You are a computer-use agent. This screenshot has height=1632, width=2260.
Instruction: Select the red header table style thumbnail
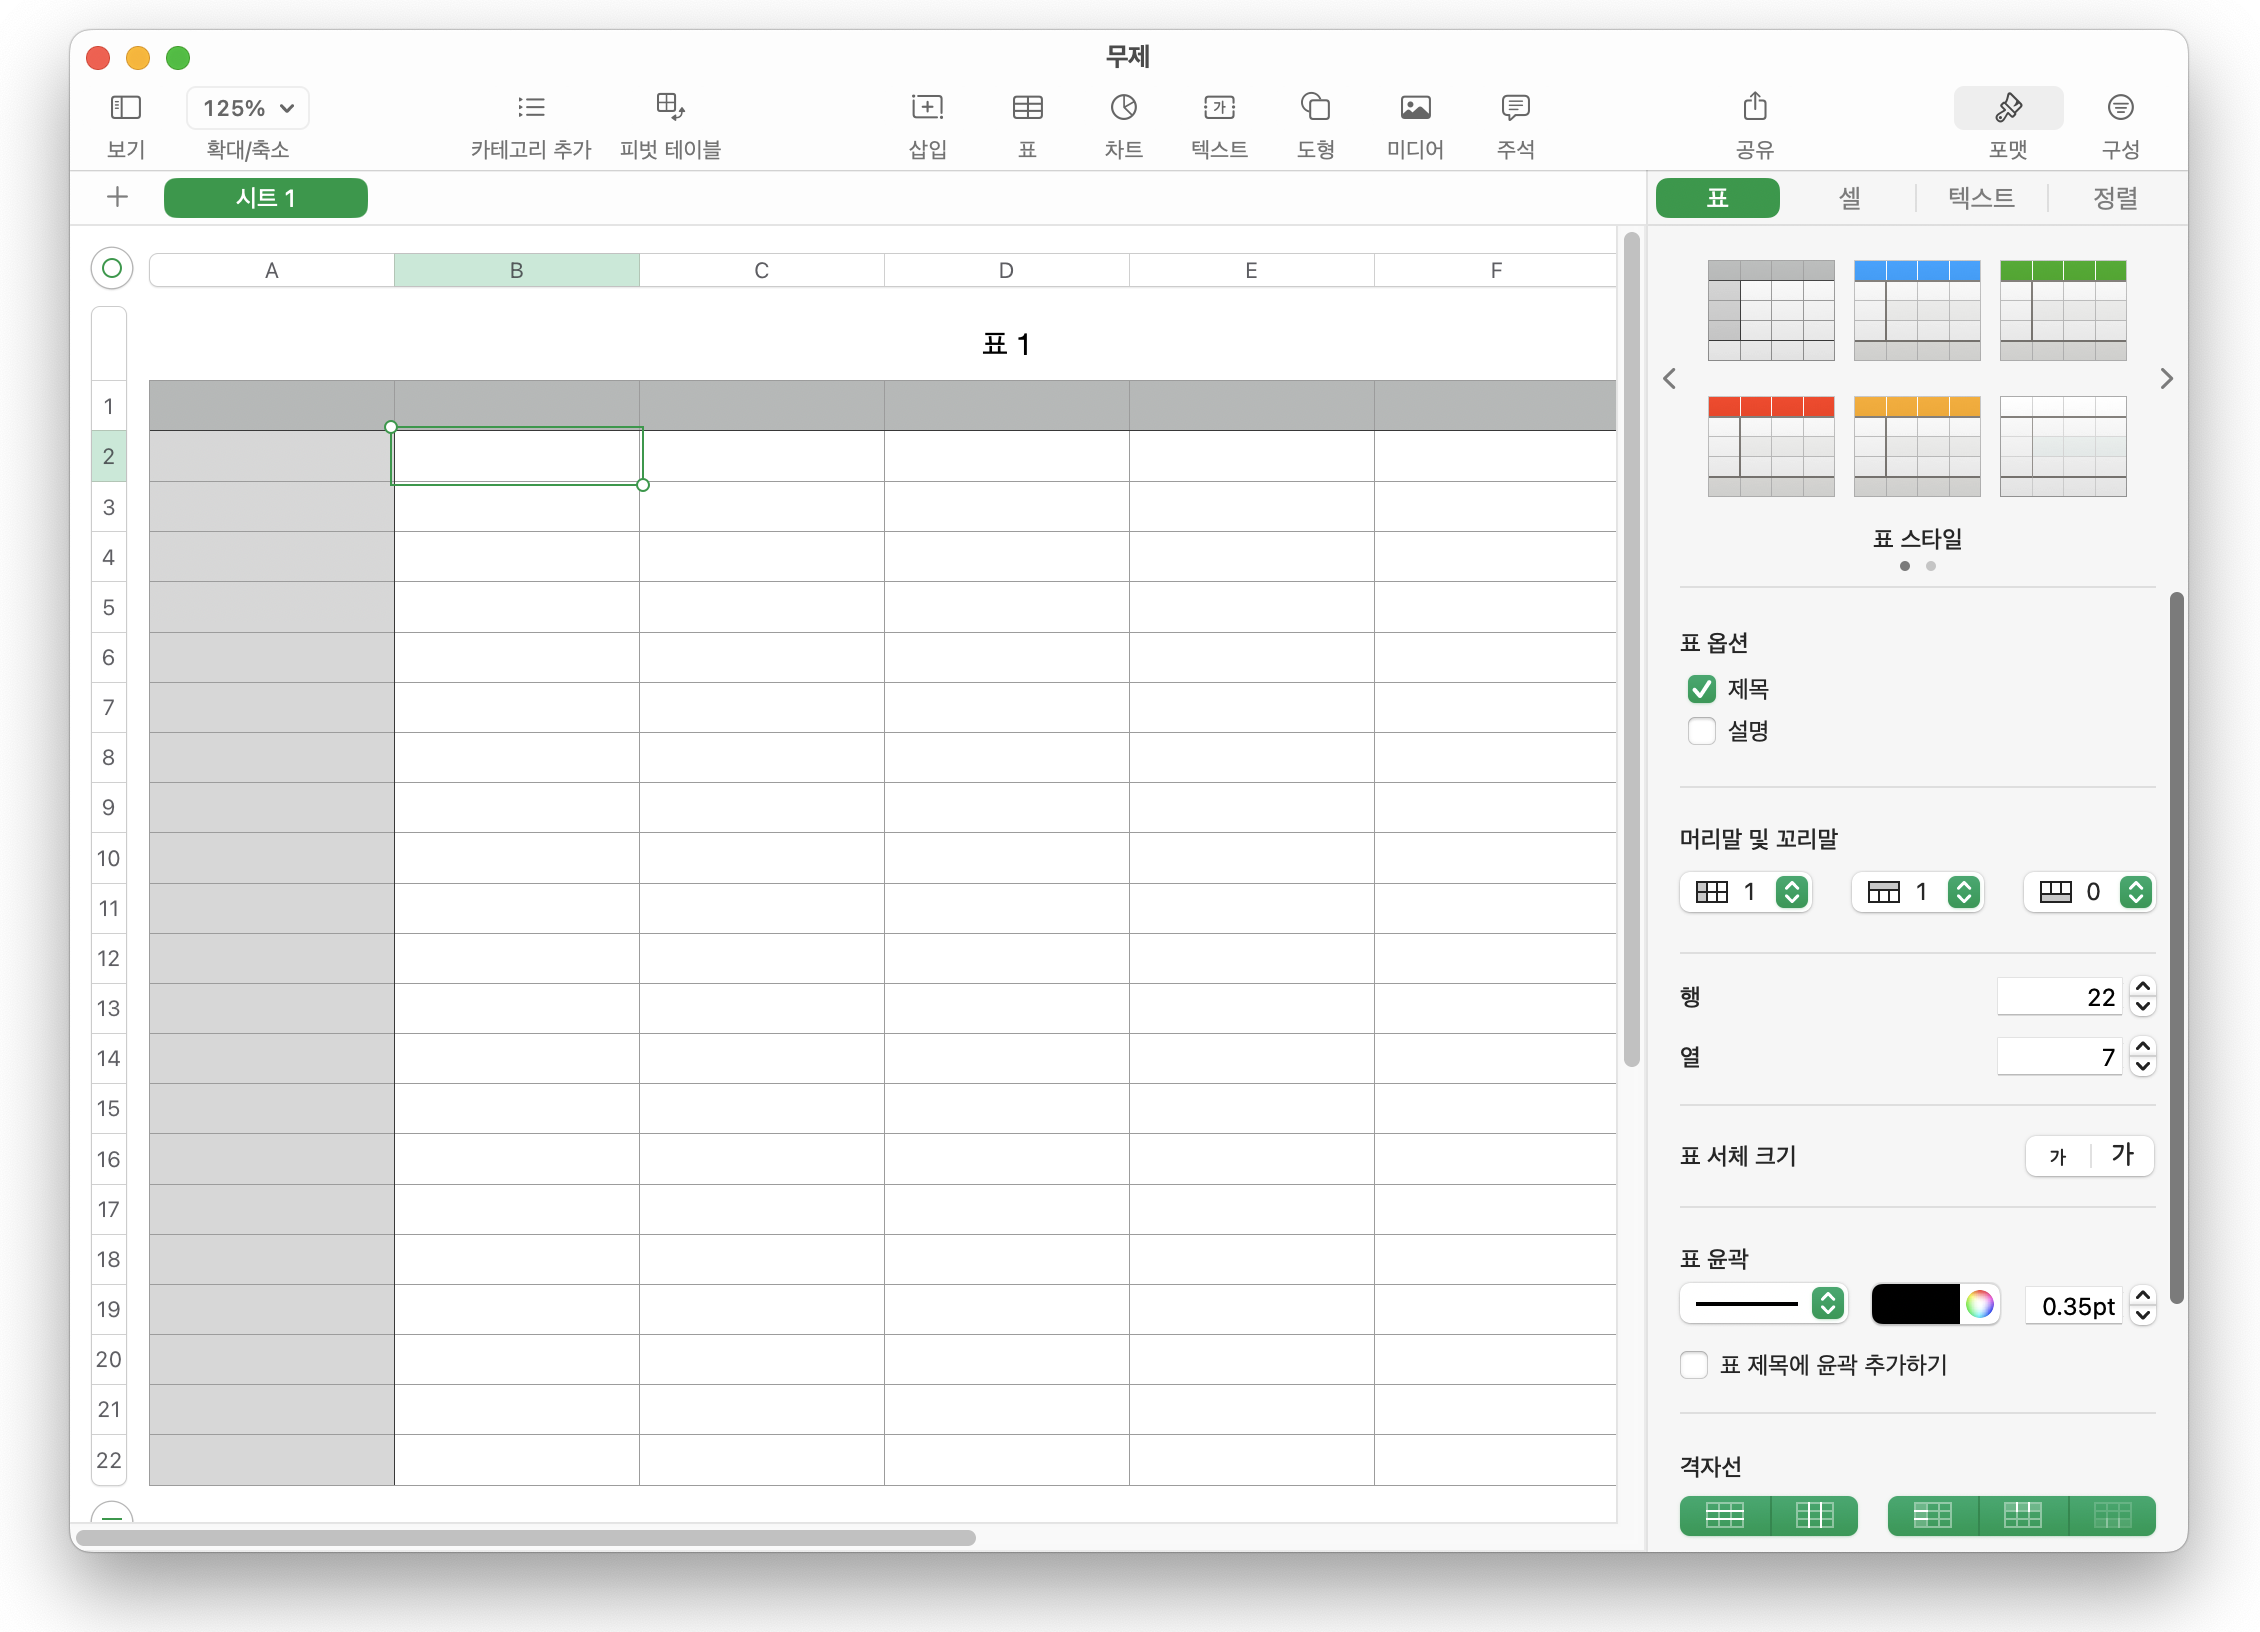click(1771, 446)
